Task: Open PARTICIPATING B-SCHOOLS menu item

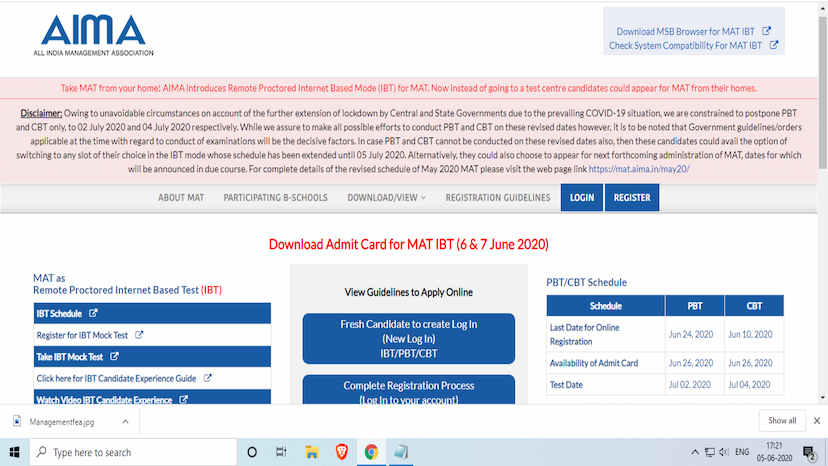Action: 275,198
